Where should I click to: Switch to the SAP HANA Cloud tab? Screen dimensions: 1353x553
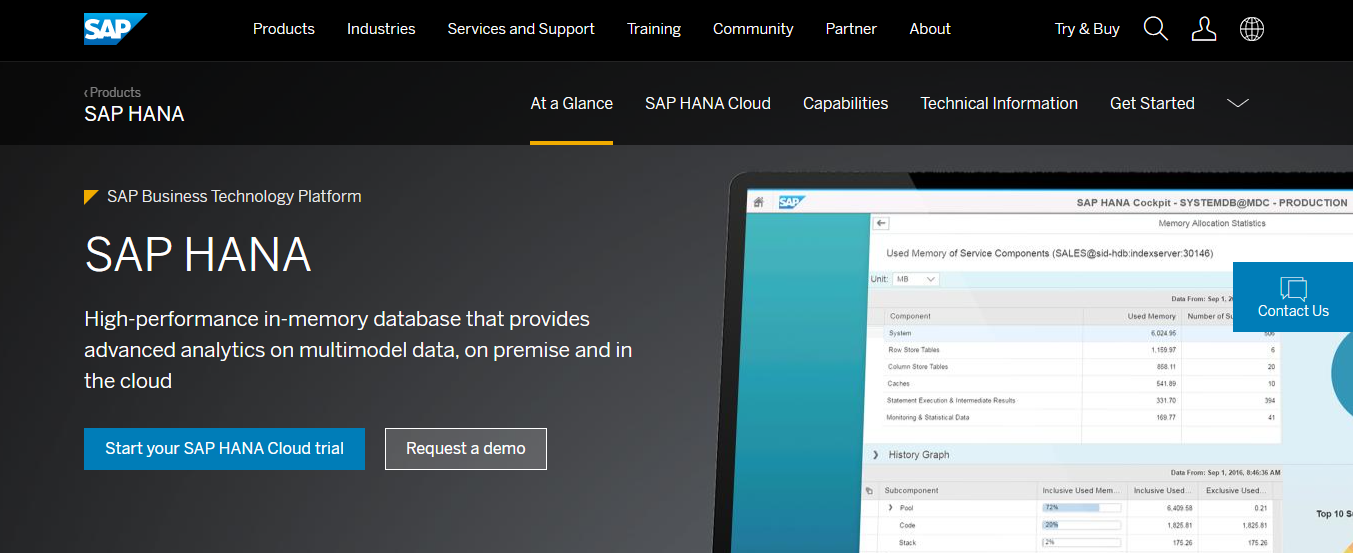pyautogui.click(x=707, y=103)
